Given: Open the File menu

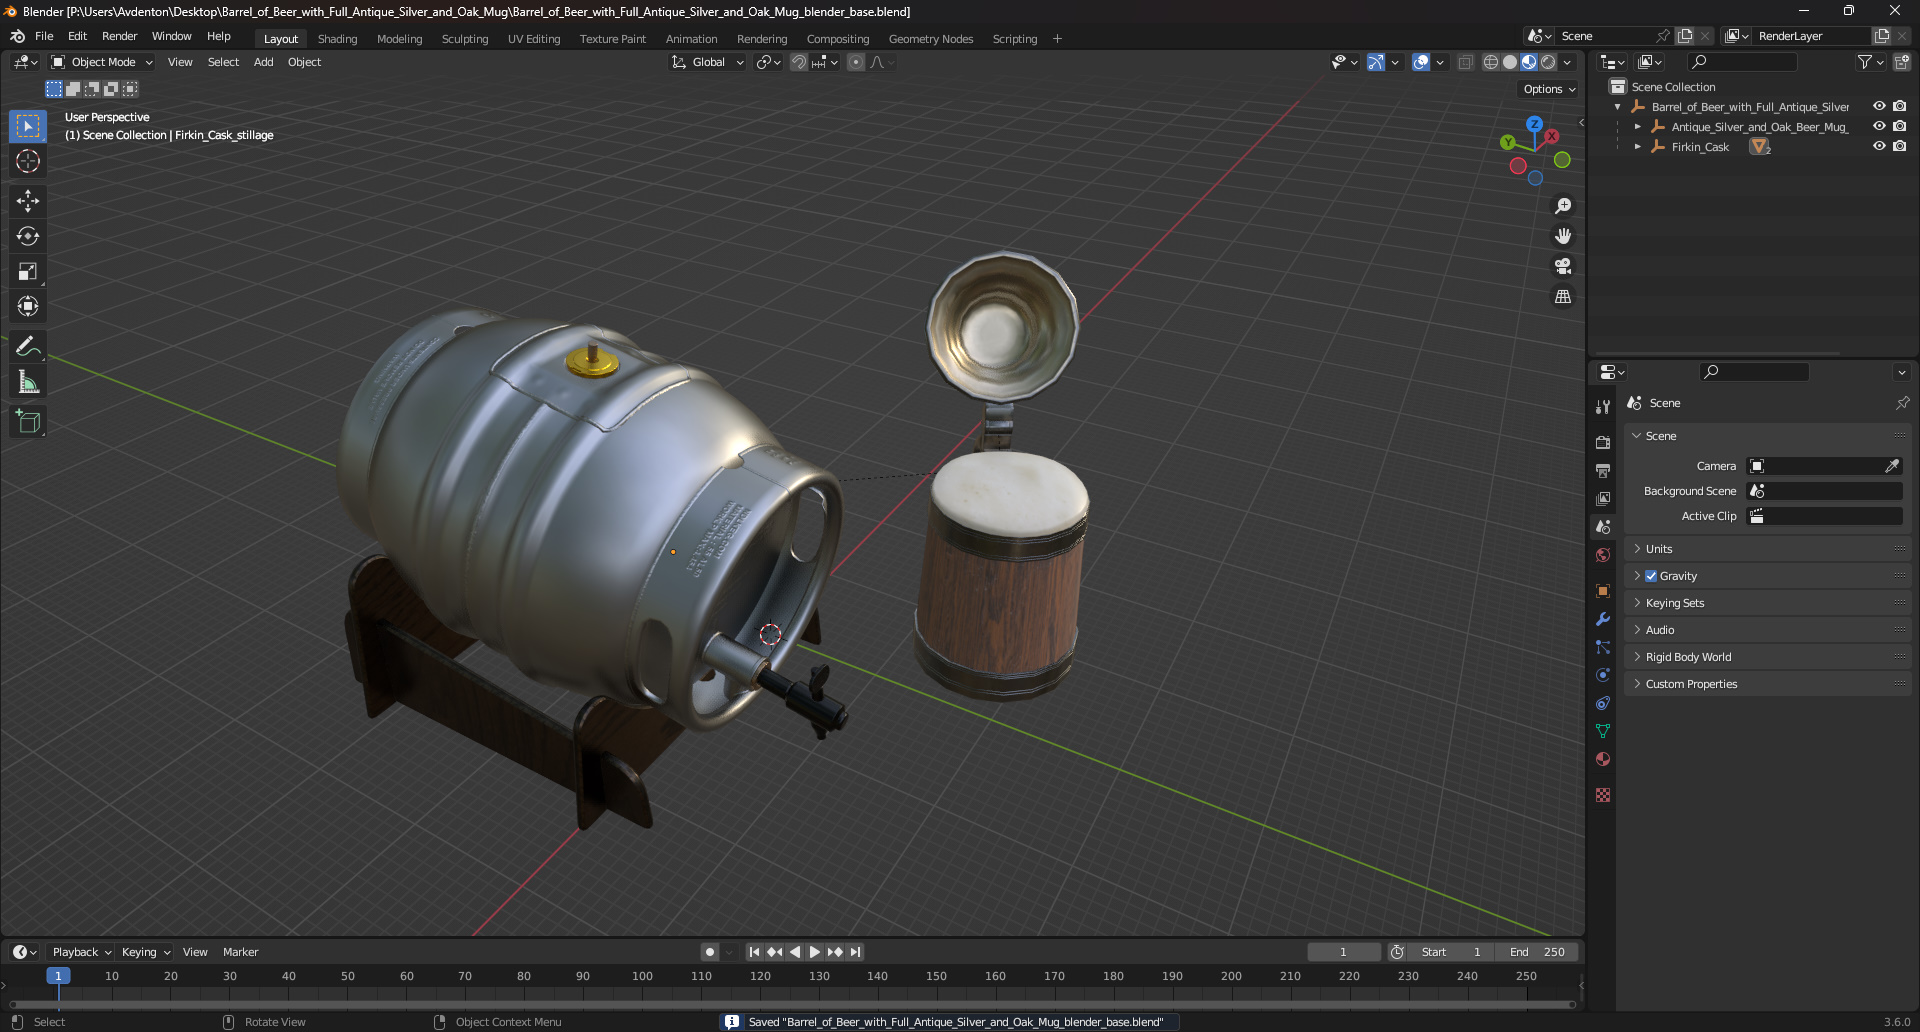Looking at the screenshot, I should [44, 36].
